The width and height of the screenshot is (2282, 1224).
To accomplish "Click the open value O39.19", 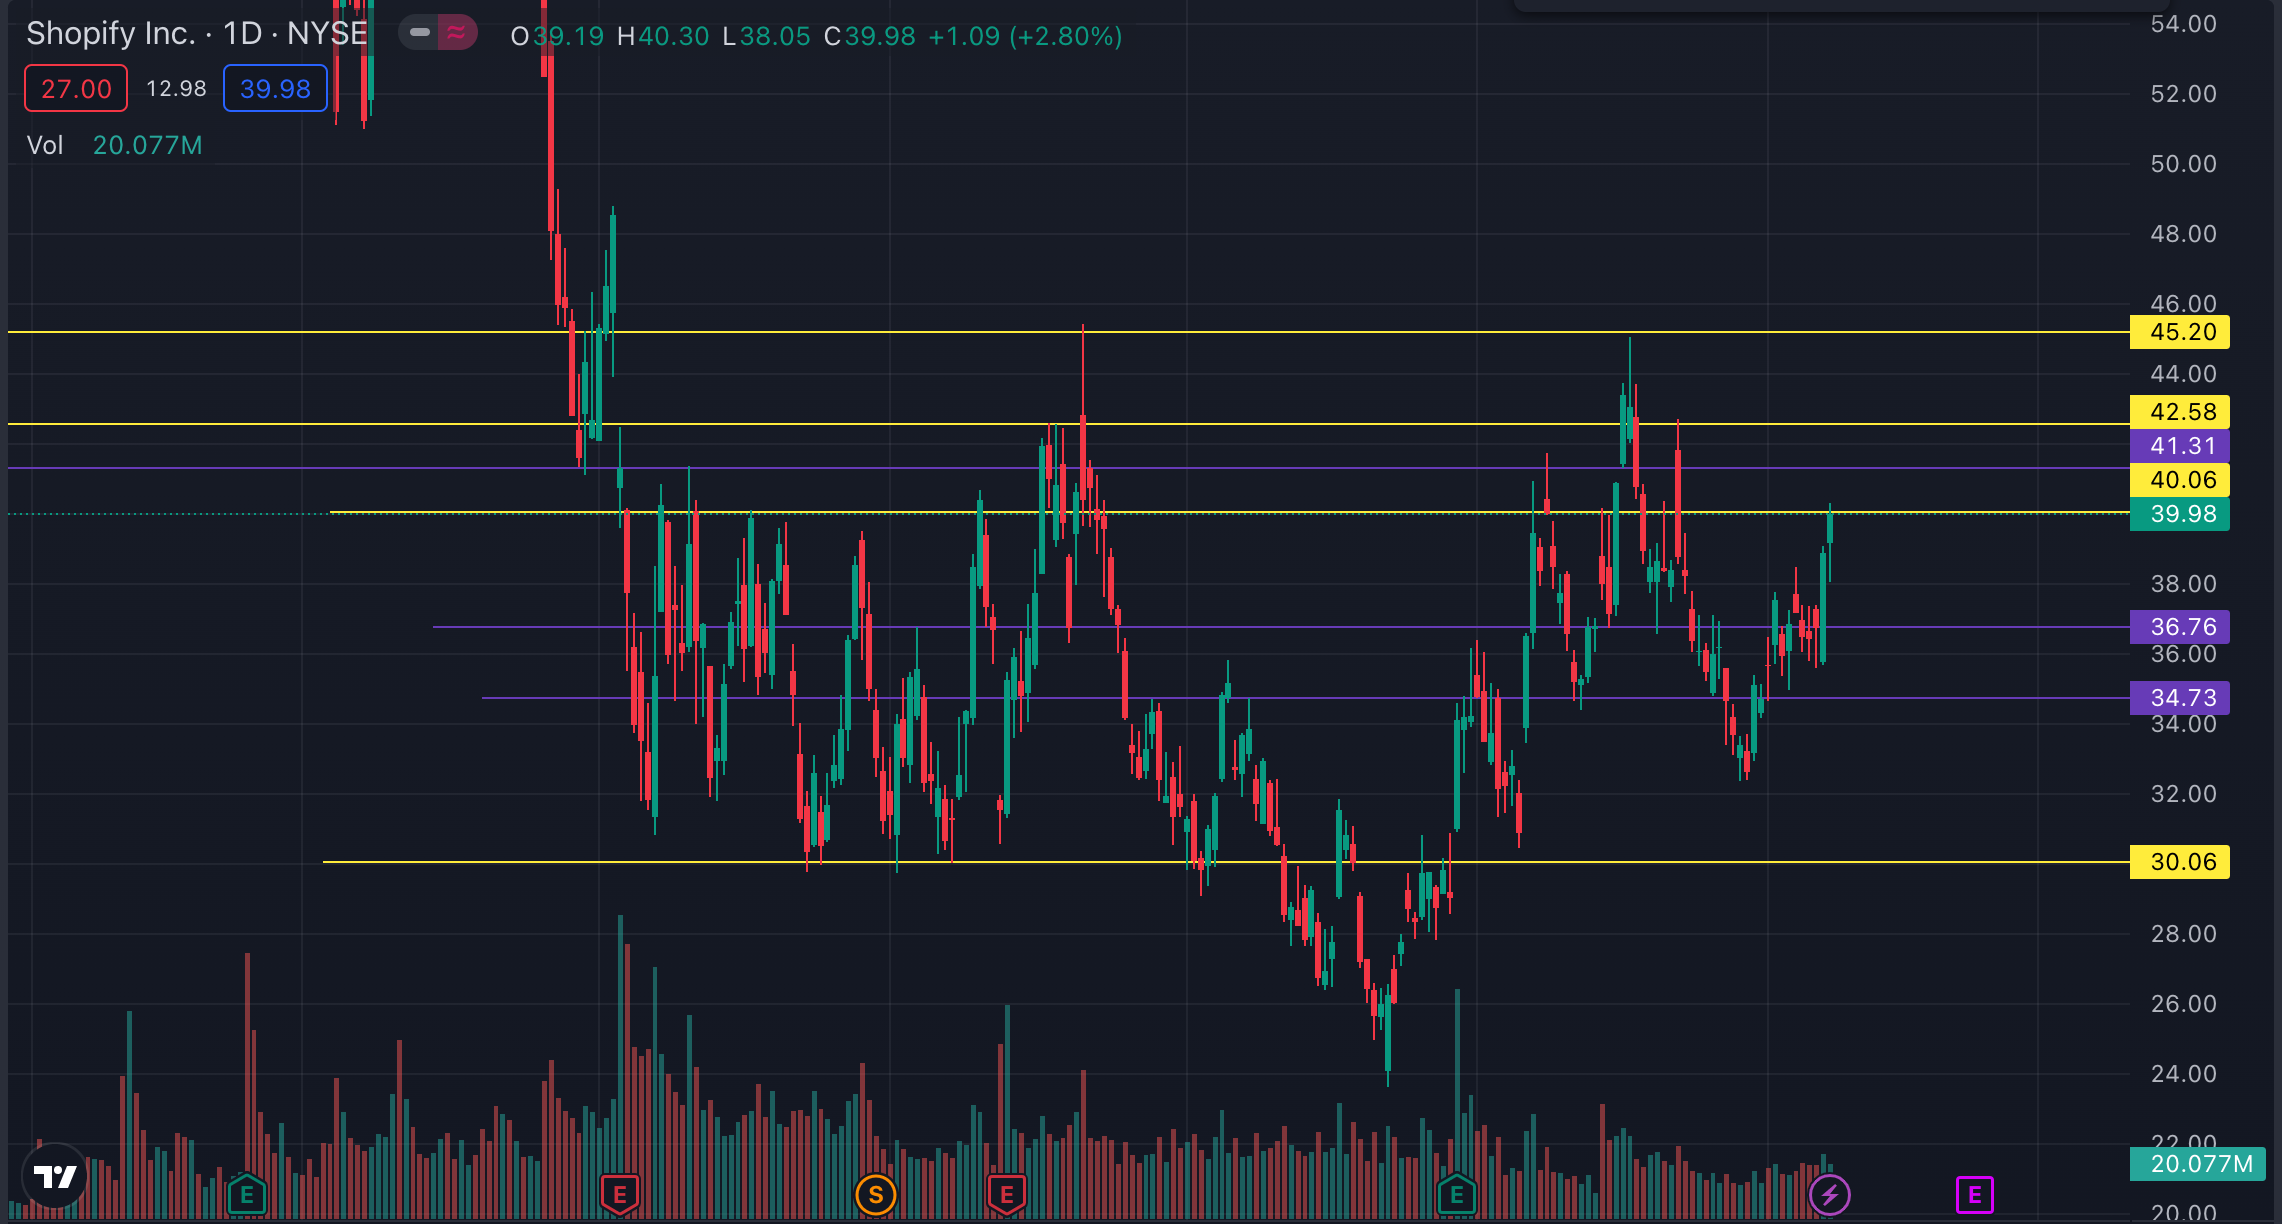I will [557, 37].
